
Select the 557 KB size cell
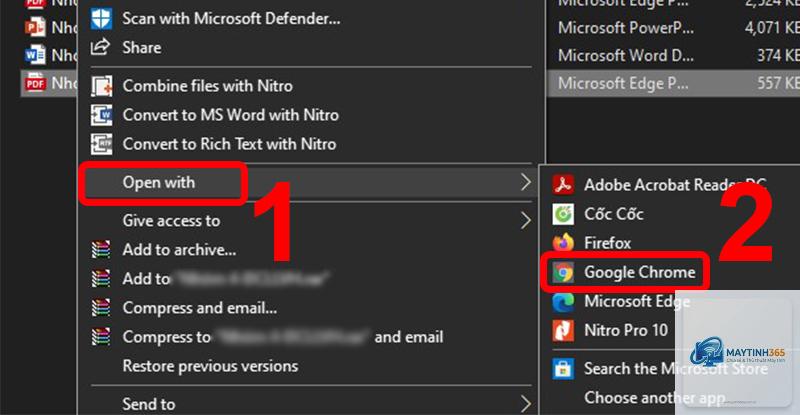pyautogui.click(x=778, y=83)
